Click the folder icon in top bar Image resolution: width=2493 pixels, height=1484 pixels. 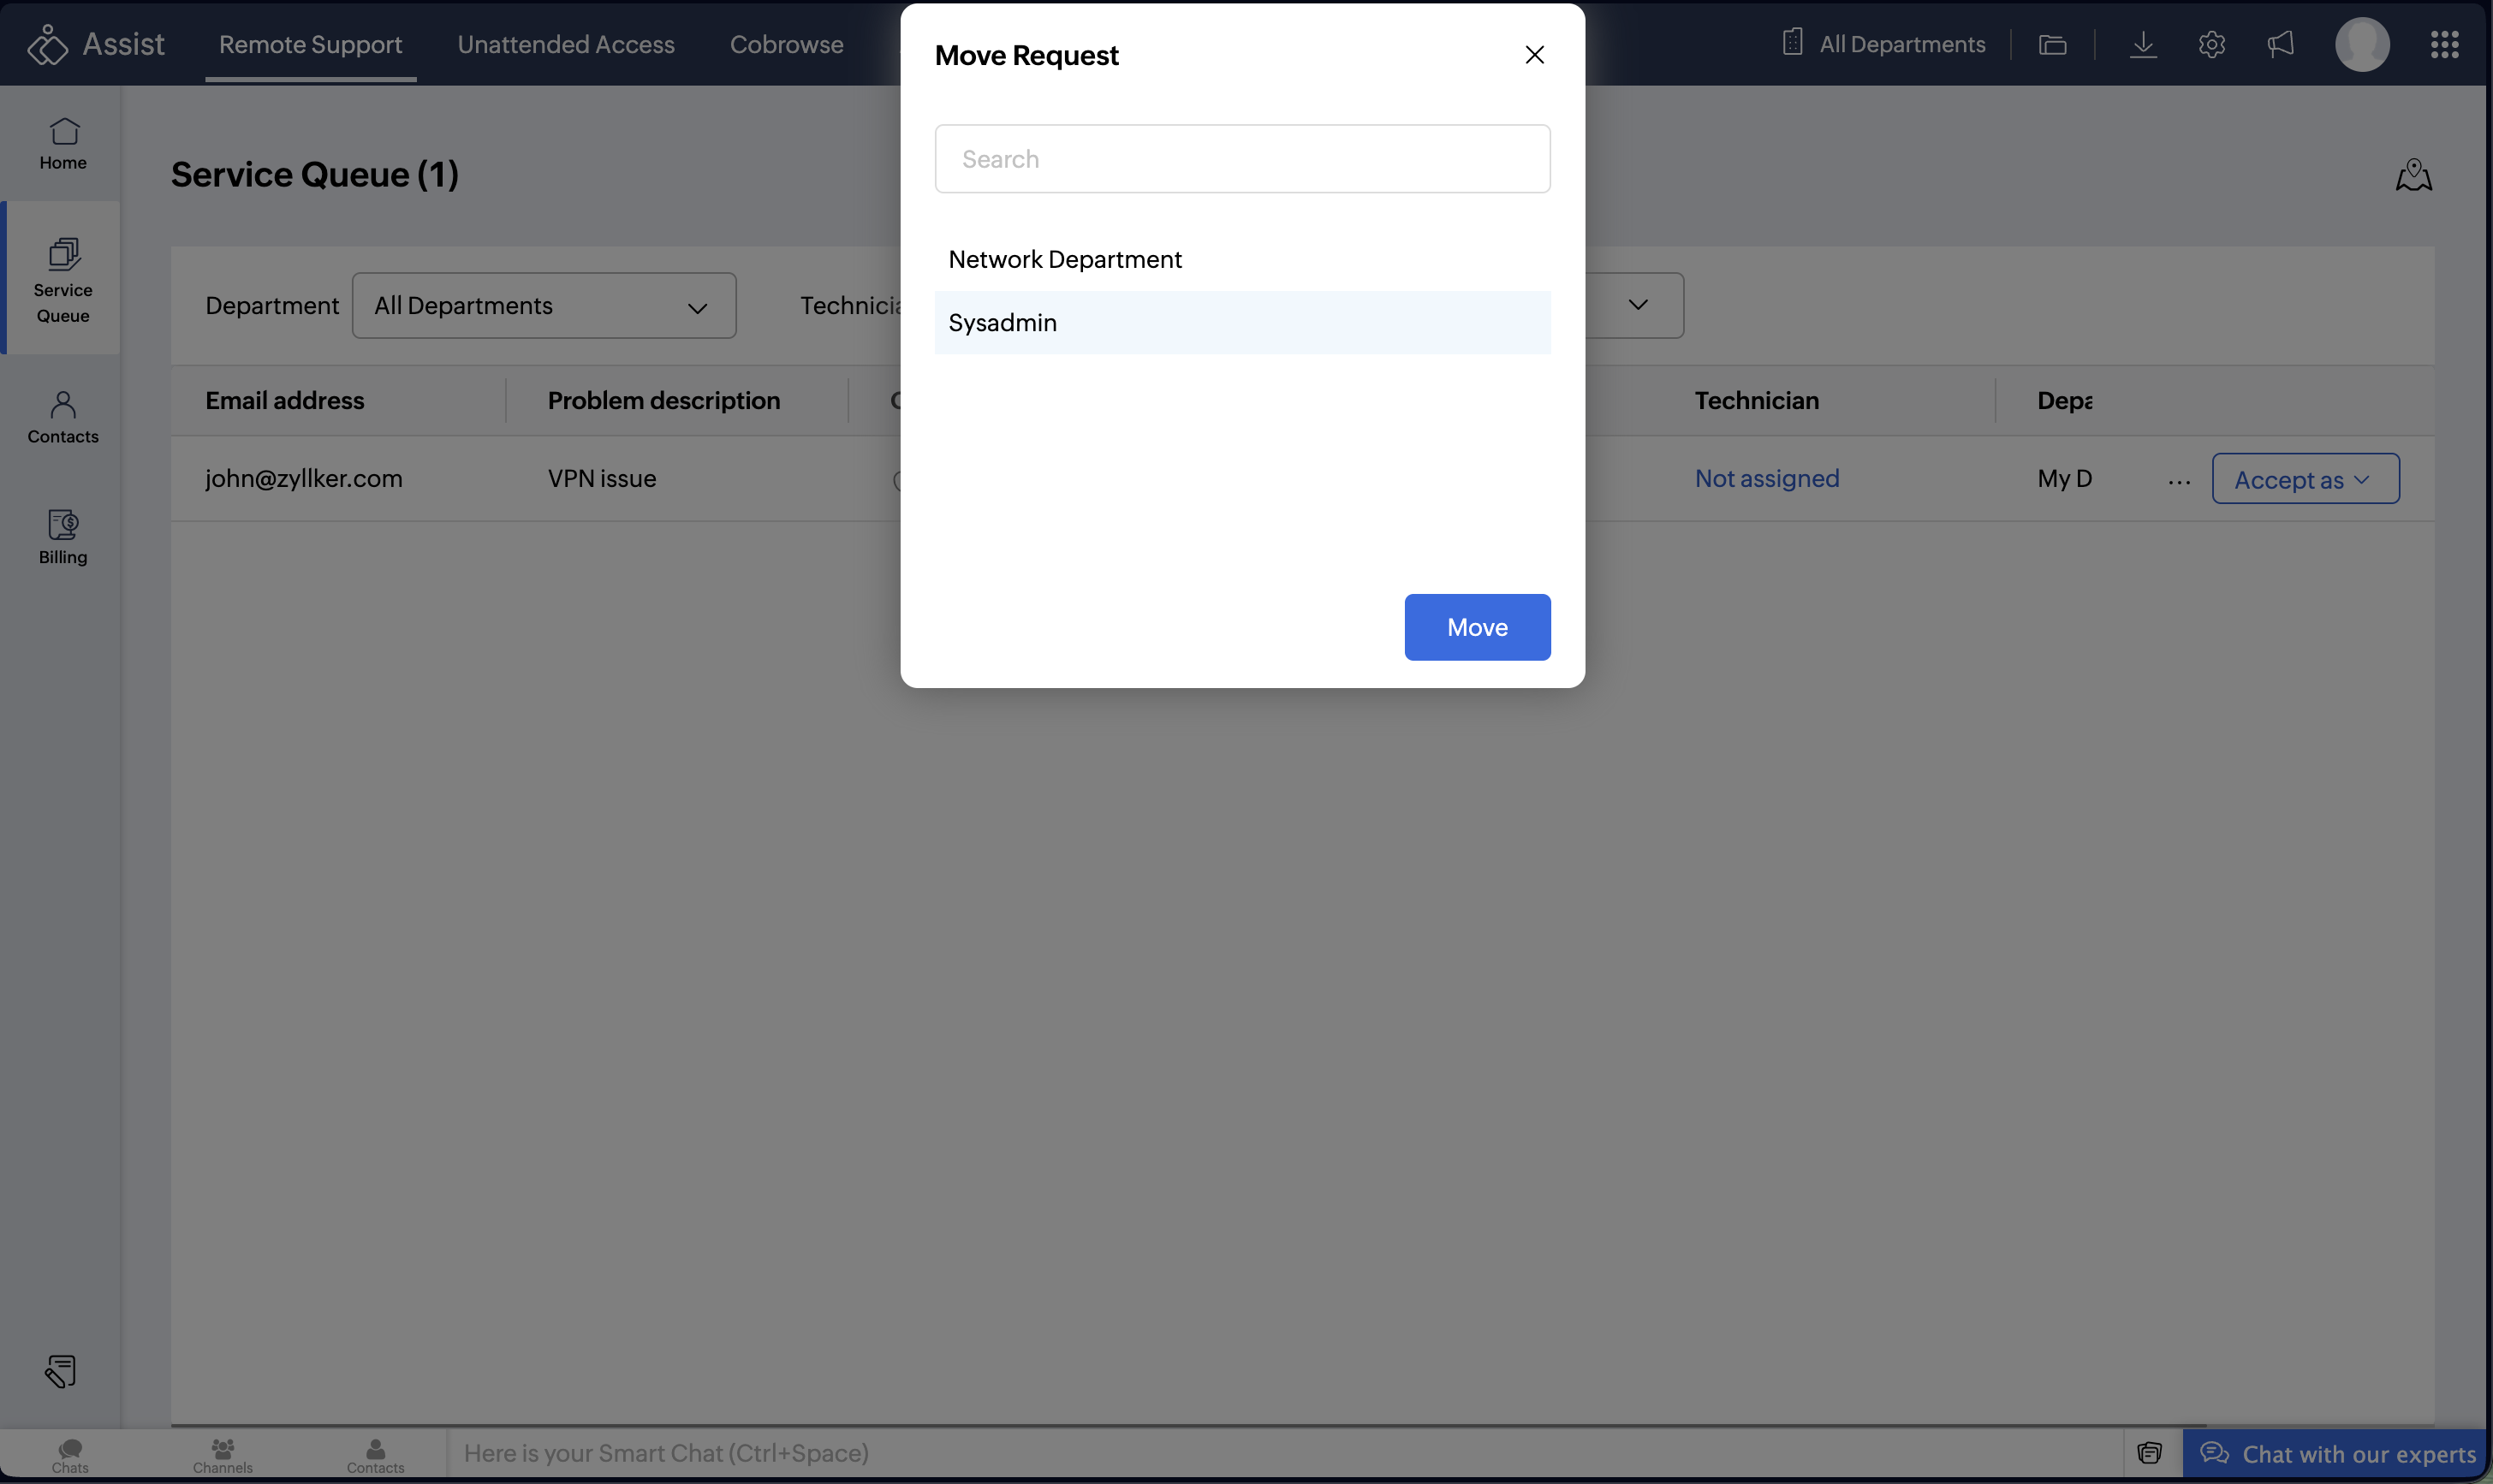[x=2052, y=44]
